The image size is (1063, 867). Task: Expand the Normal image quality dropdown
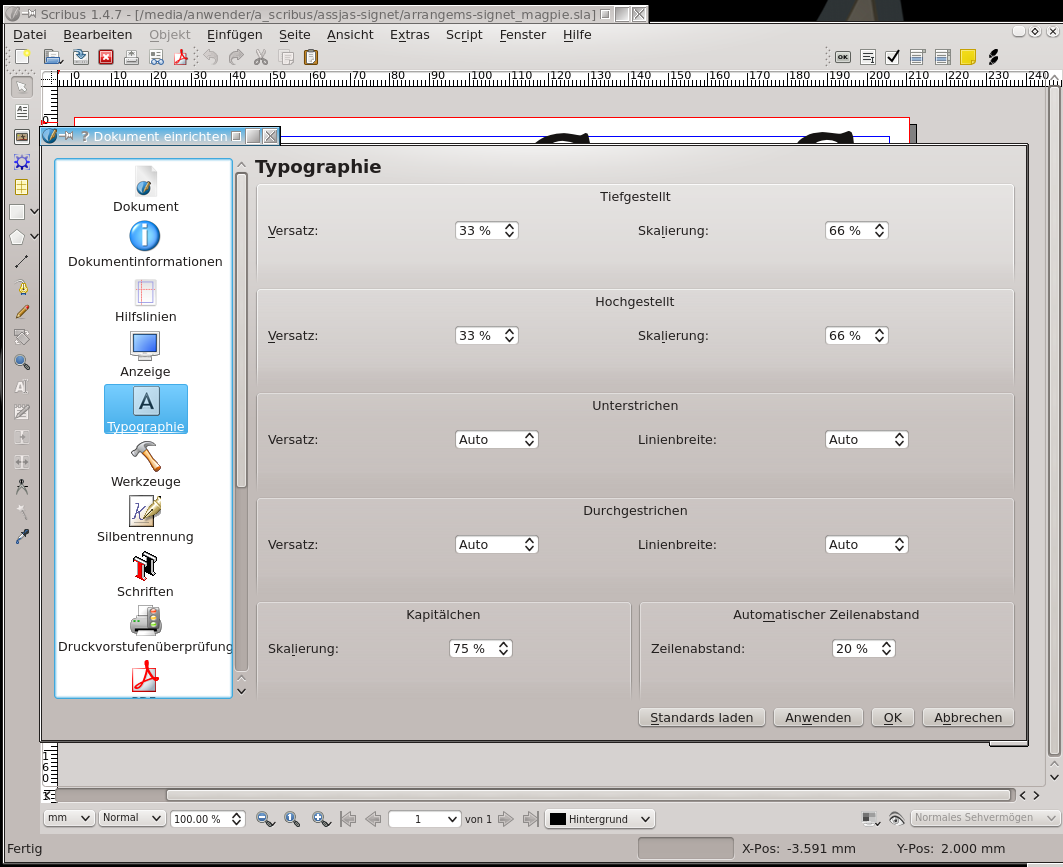pos(131,818)
